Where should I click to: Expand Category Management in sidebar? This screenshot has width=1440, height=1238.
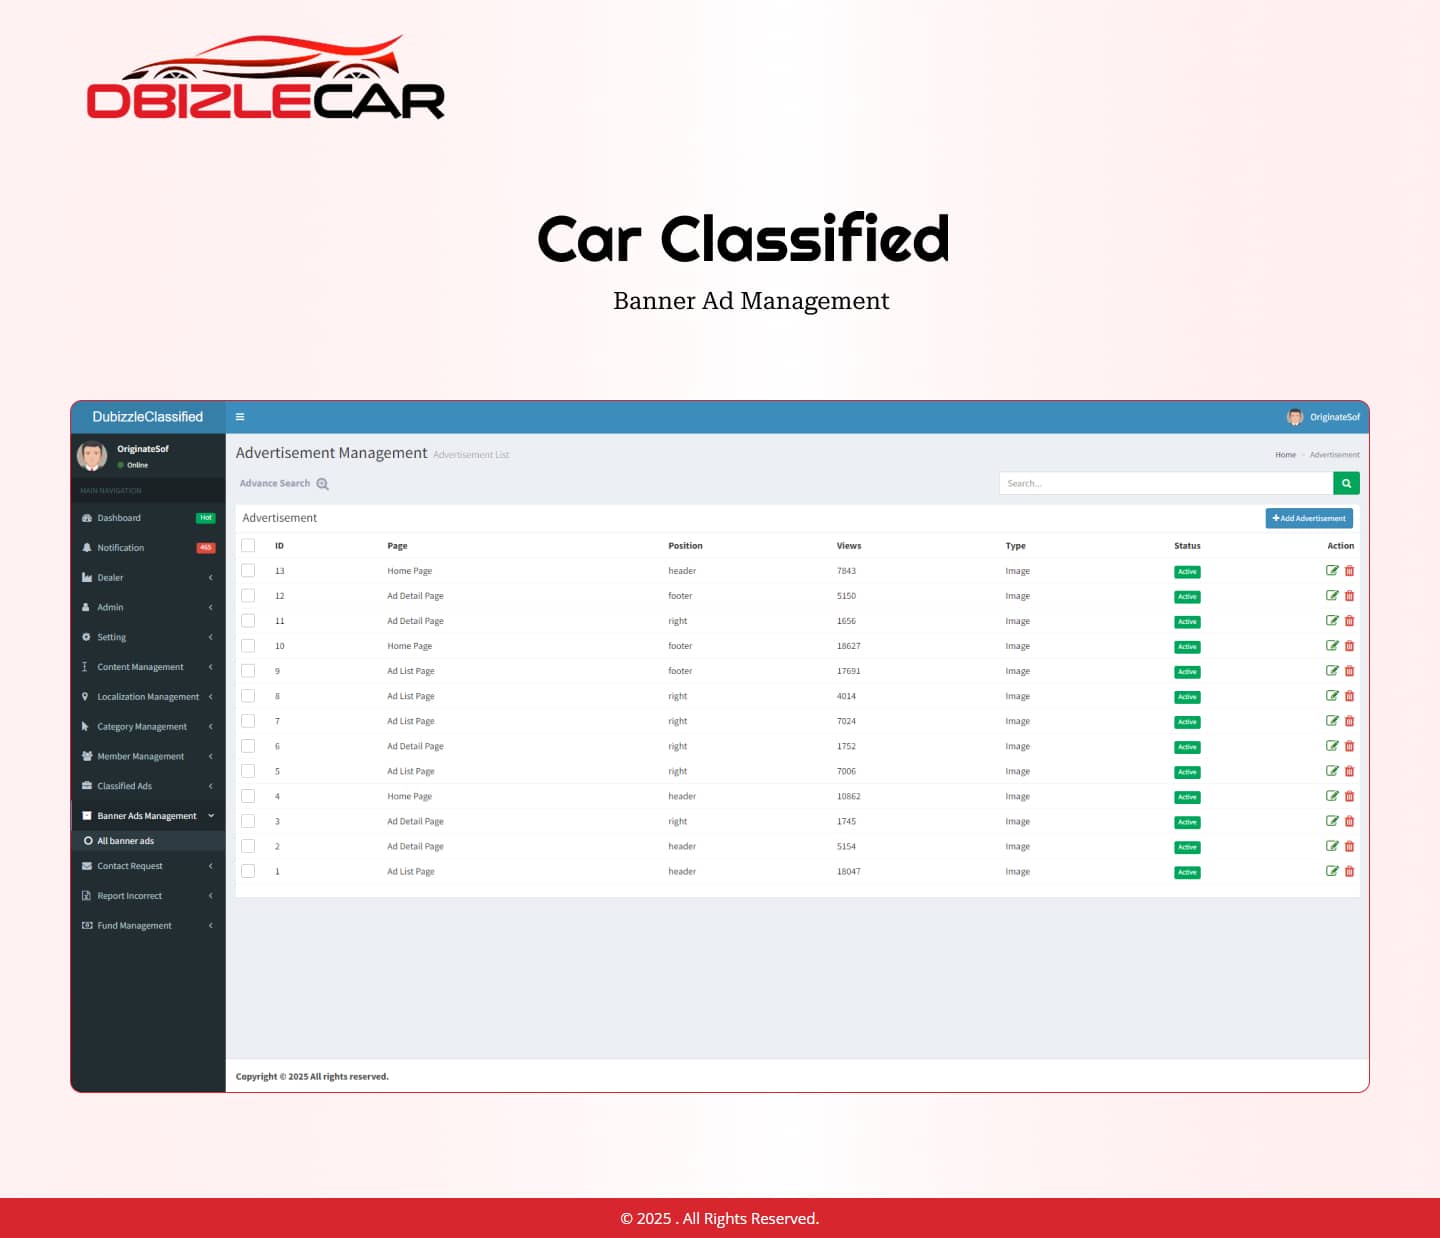(148, 727)
